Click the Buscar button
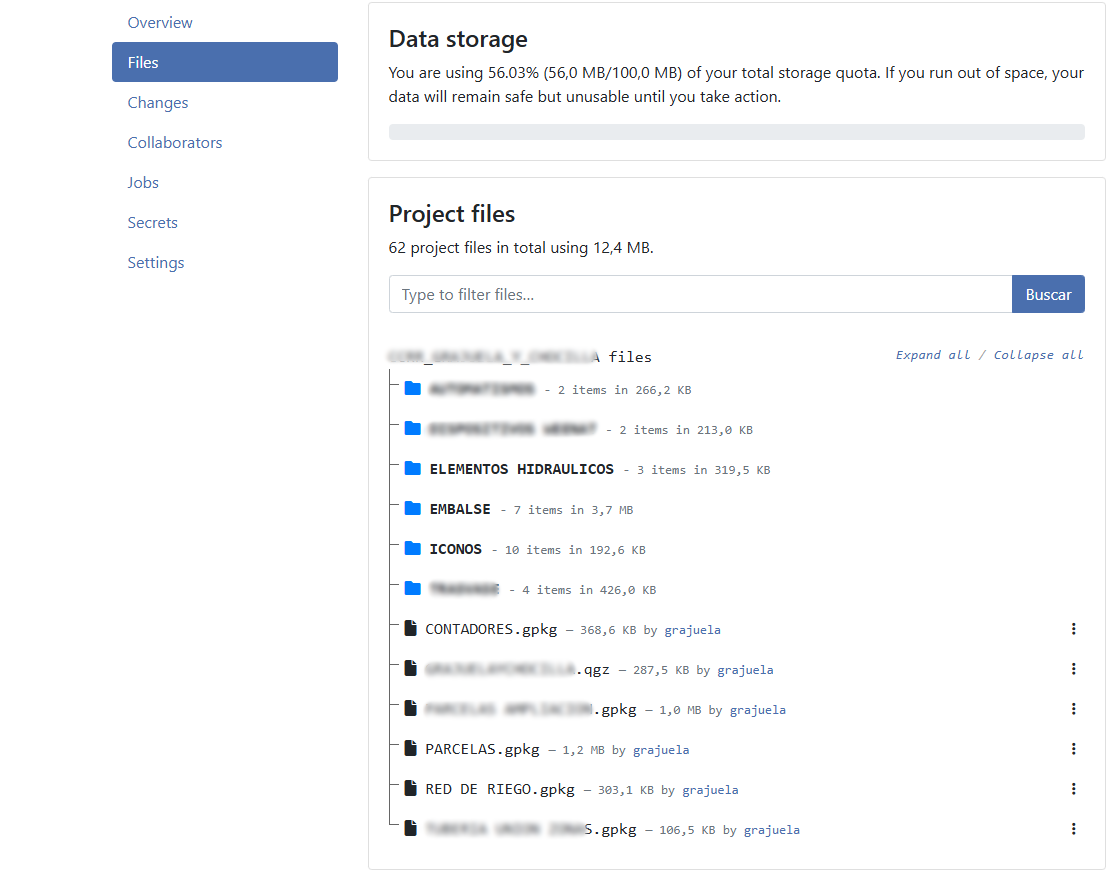This screenshot has height=871, width=1120. (x=1048, y=294)
